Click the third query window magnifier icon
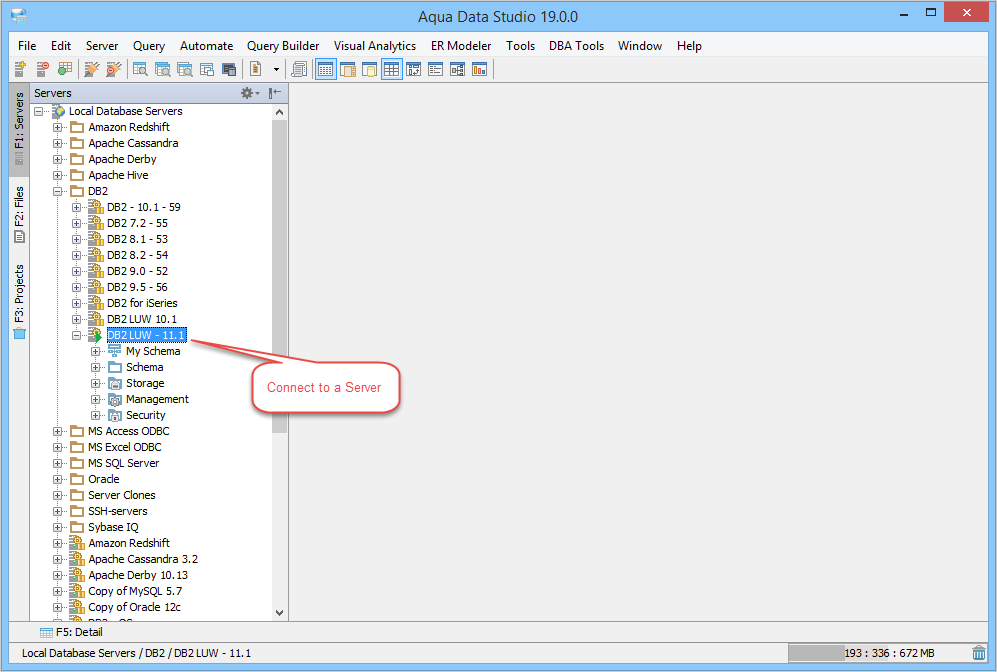The width and height of the screenshot is (997, 672). tap(185, 69)
